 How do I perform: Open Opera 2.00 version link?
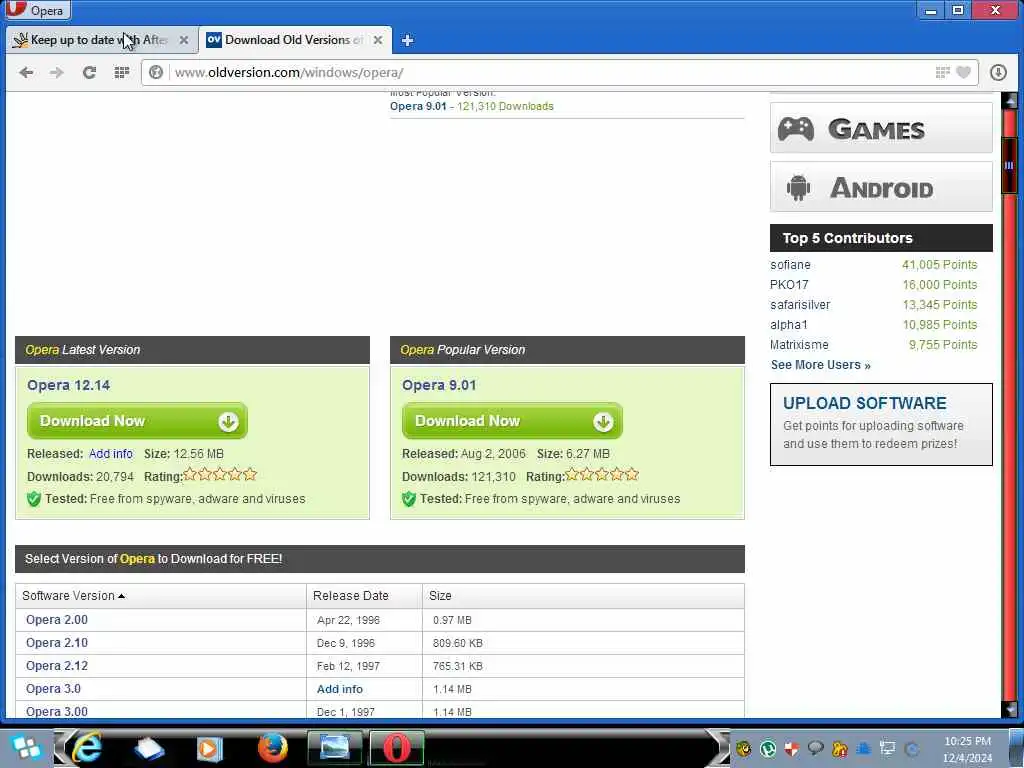[57, 620]
